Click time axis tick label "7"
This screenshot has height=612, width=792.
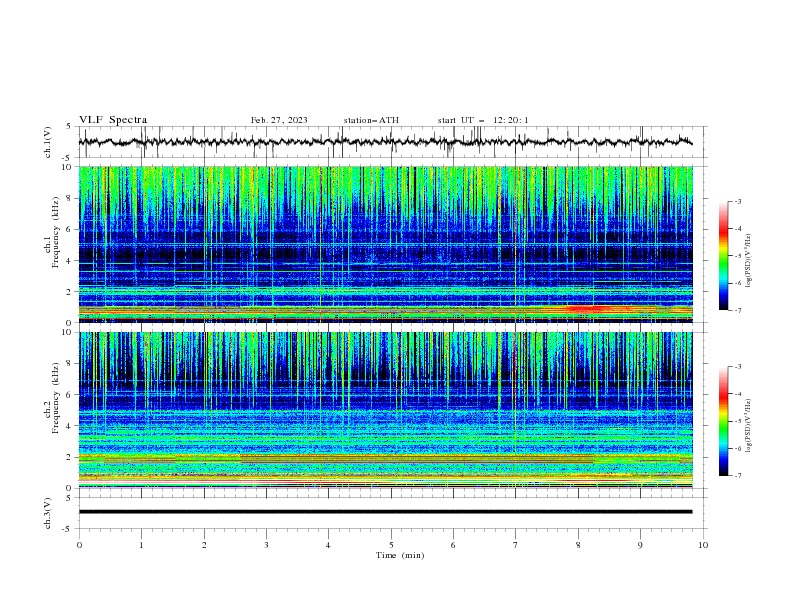click(x=516, y=545)
